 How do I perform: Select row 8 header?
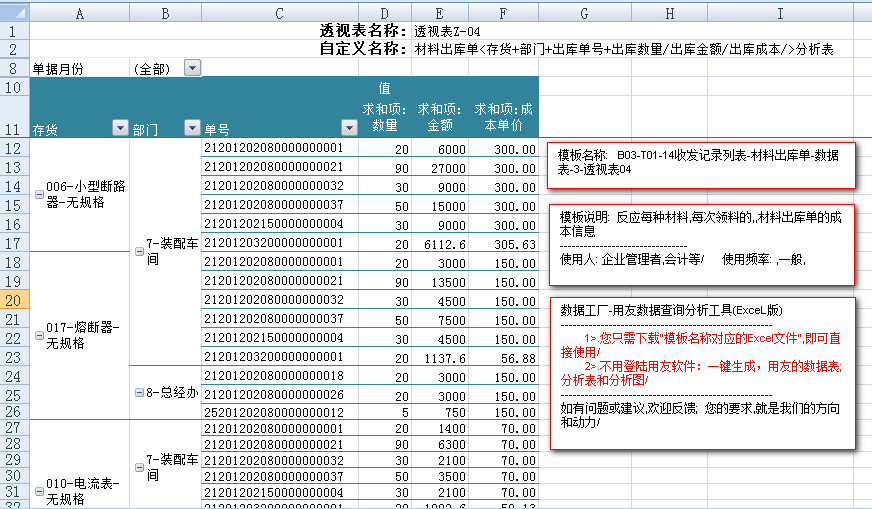[14, 68]
